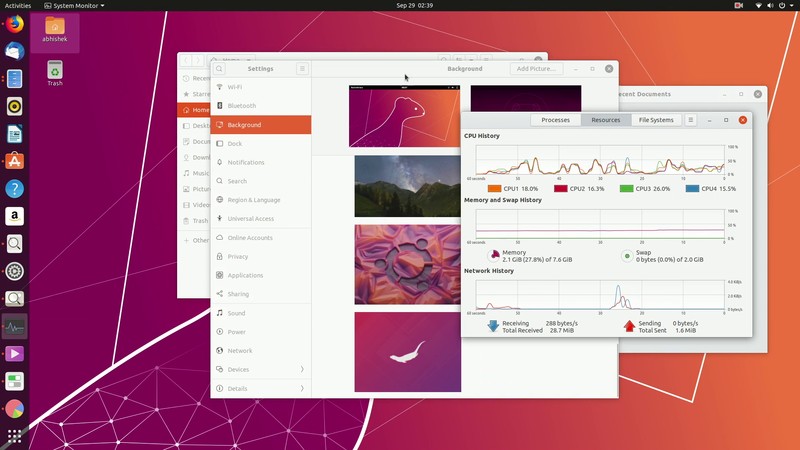Launch Firefox from the dock
This screenshot has width=800, height=450.
(14, 24)
